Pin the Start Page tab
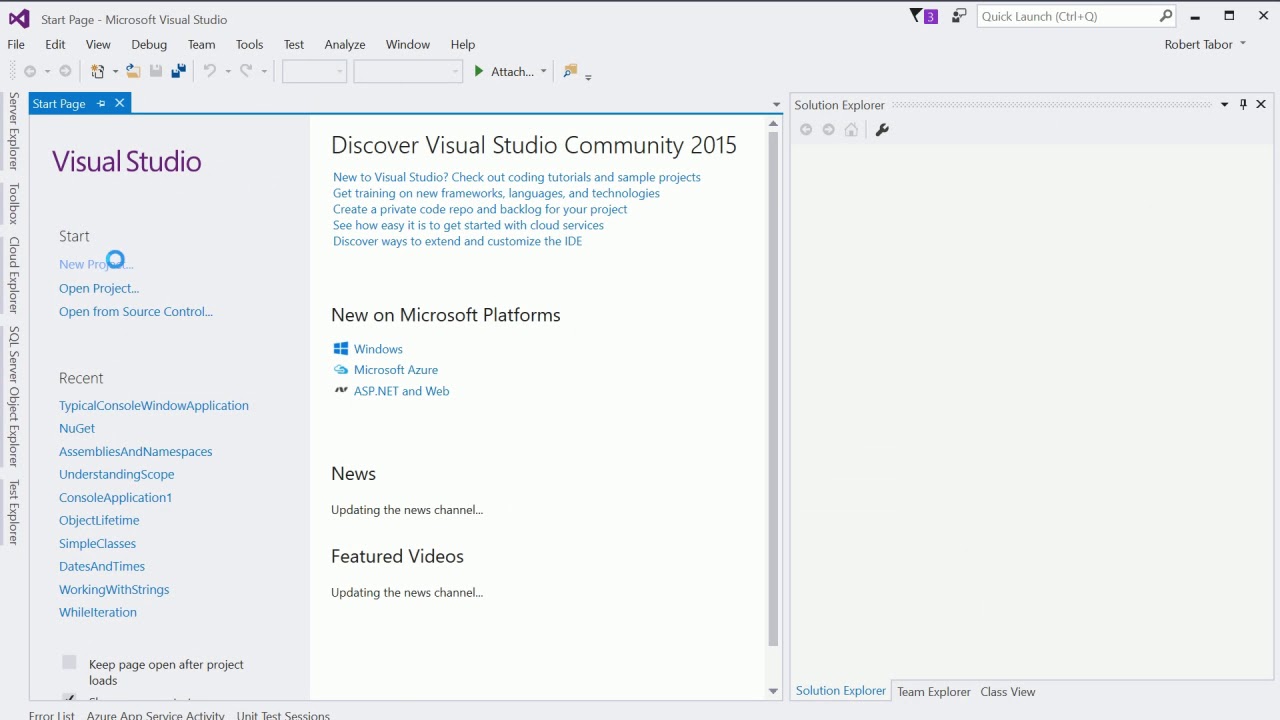This screenshot has width=1280, height=720. pos(101,104)
